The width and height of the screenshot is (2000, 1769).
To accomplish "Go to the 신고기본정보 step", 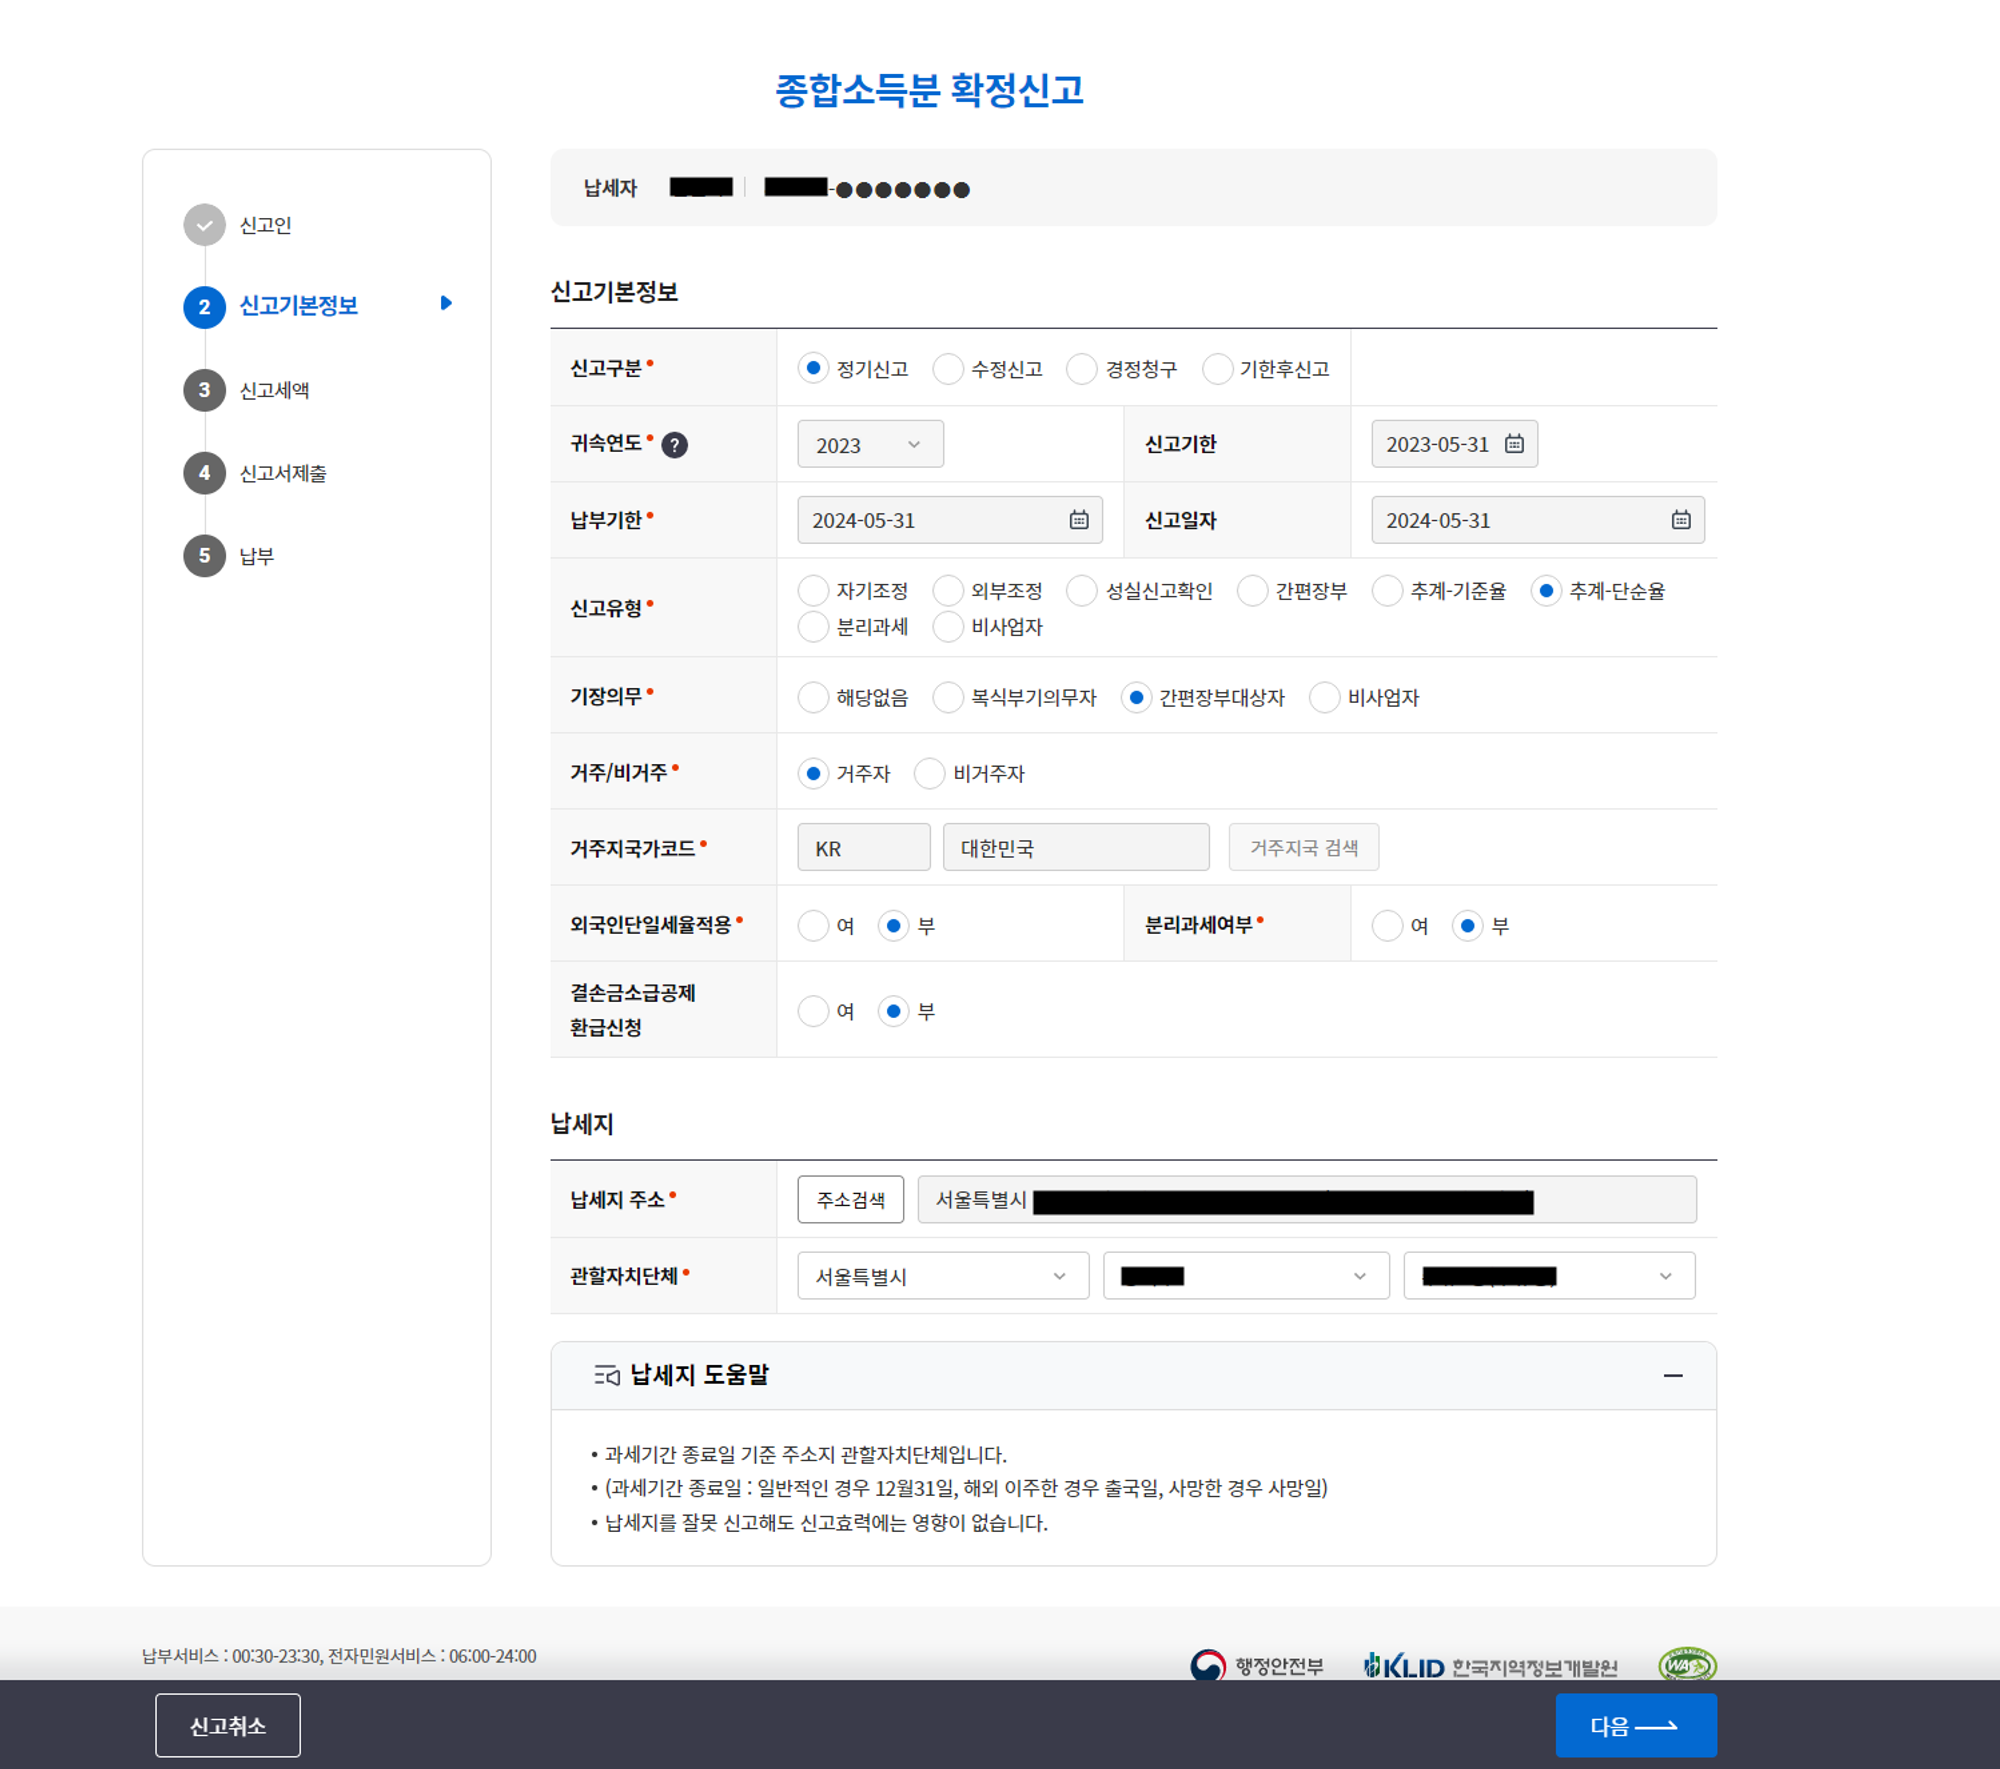I will (x=298, y=306).
